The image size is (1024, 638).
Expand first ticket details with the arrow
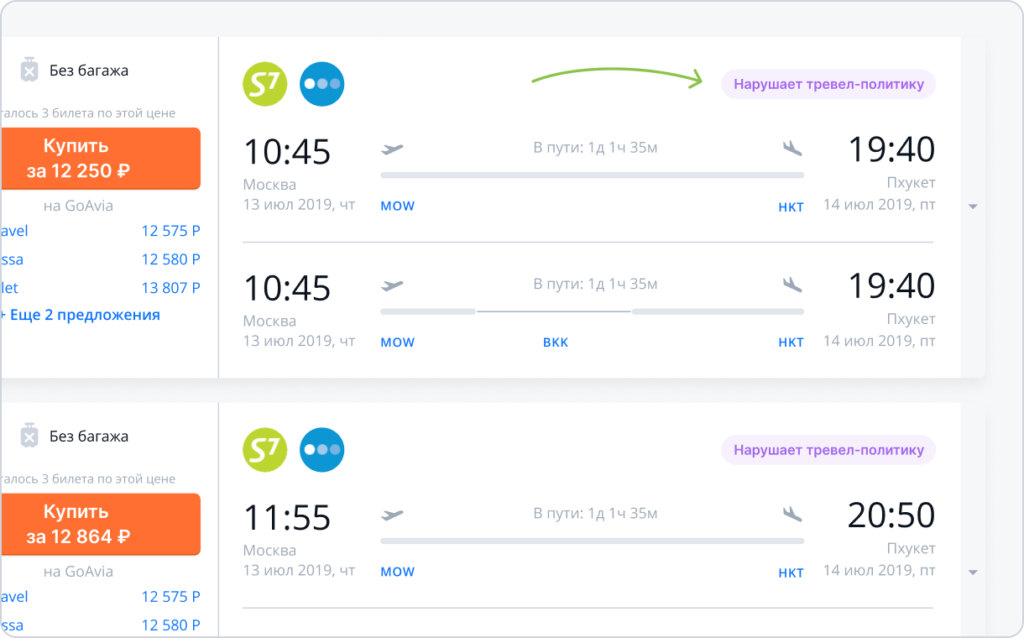click(x=972, y=206)
